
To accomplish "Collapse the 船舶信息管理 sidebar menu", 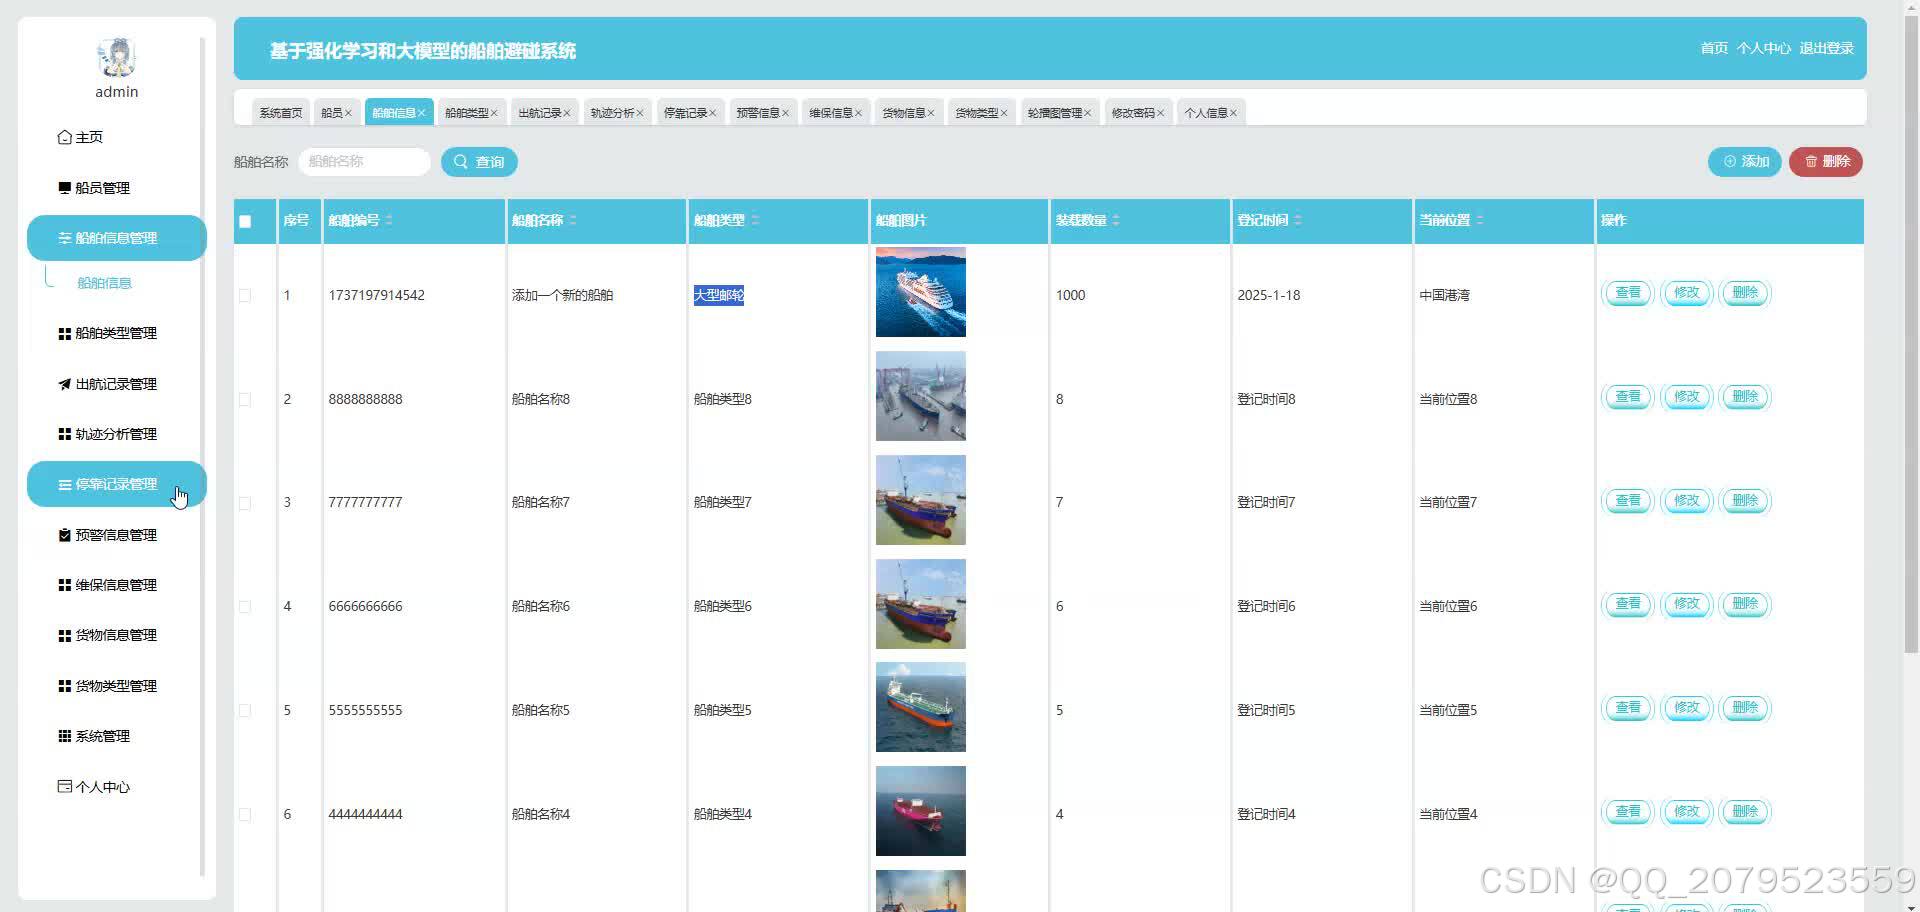I will tap(117, 238).
